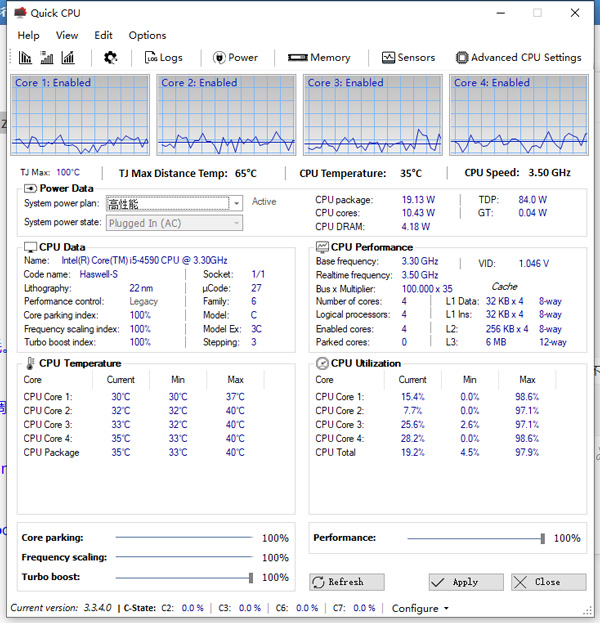Click the VID '1.046 V' value
Screen dimensions: 600x623
point(534,263)
